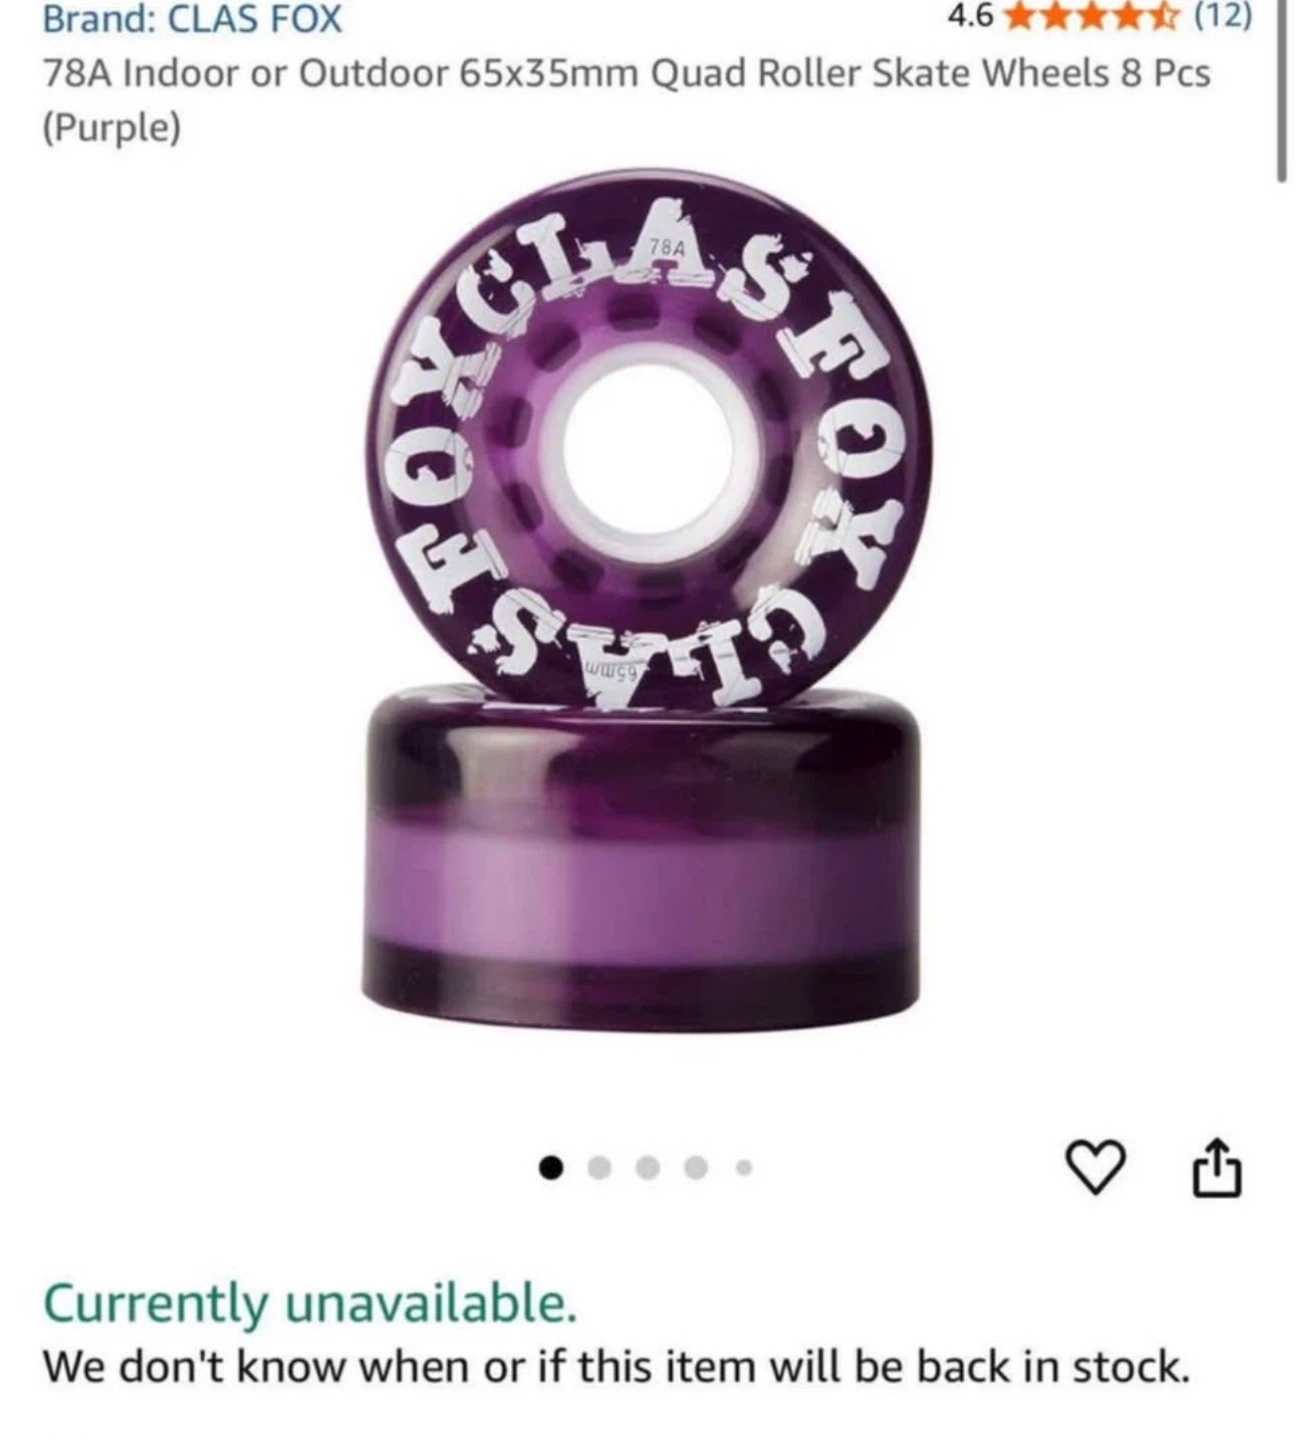Jump to second image carousel dot
This screenshot has height=1440, width=1296.
(x=600, y=1166)
